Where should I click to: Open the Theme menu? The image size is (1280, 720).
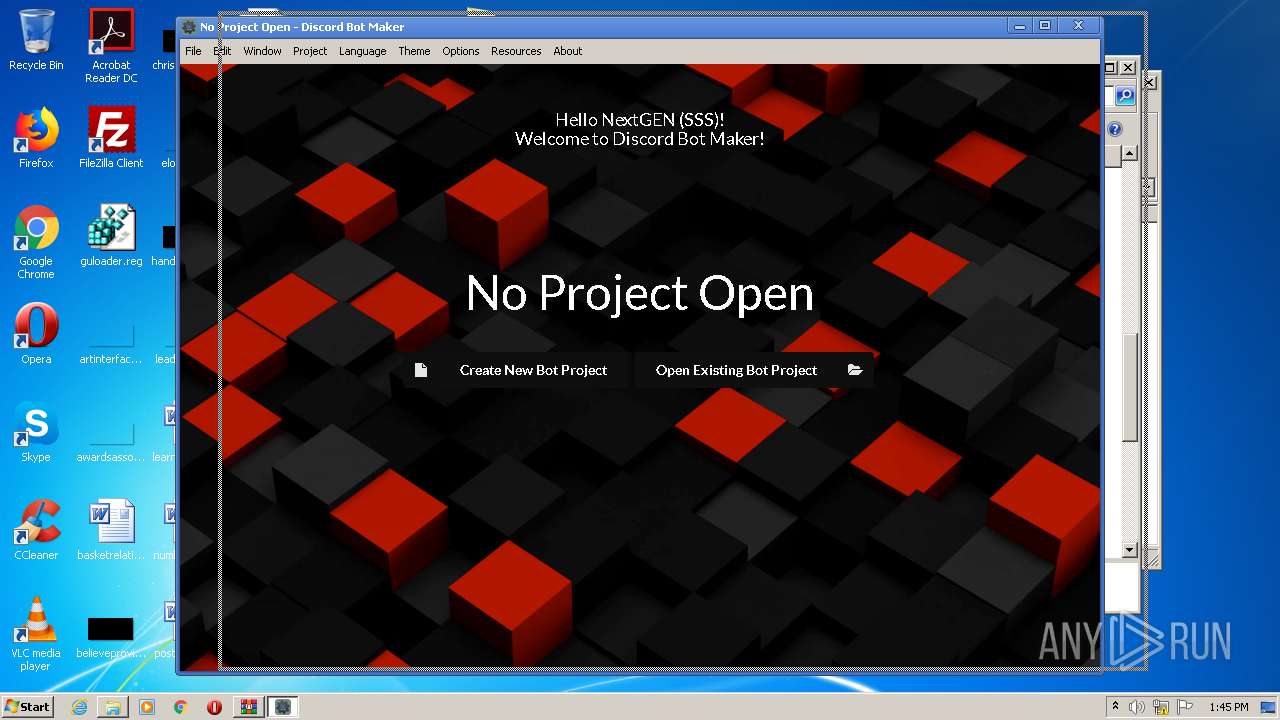pyautogui.click(x=414, y=51)
